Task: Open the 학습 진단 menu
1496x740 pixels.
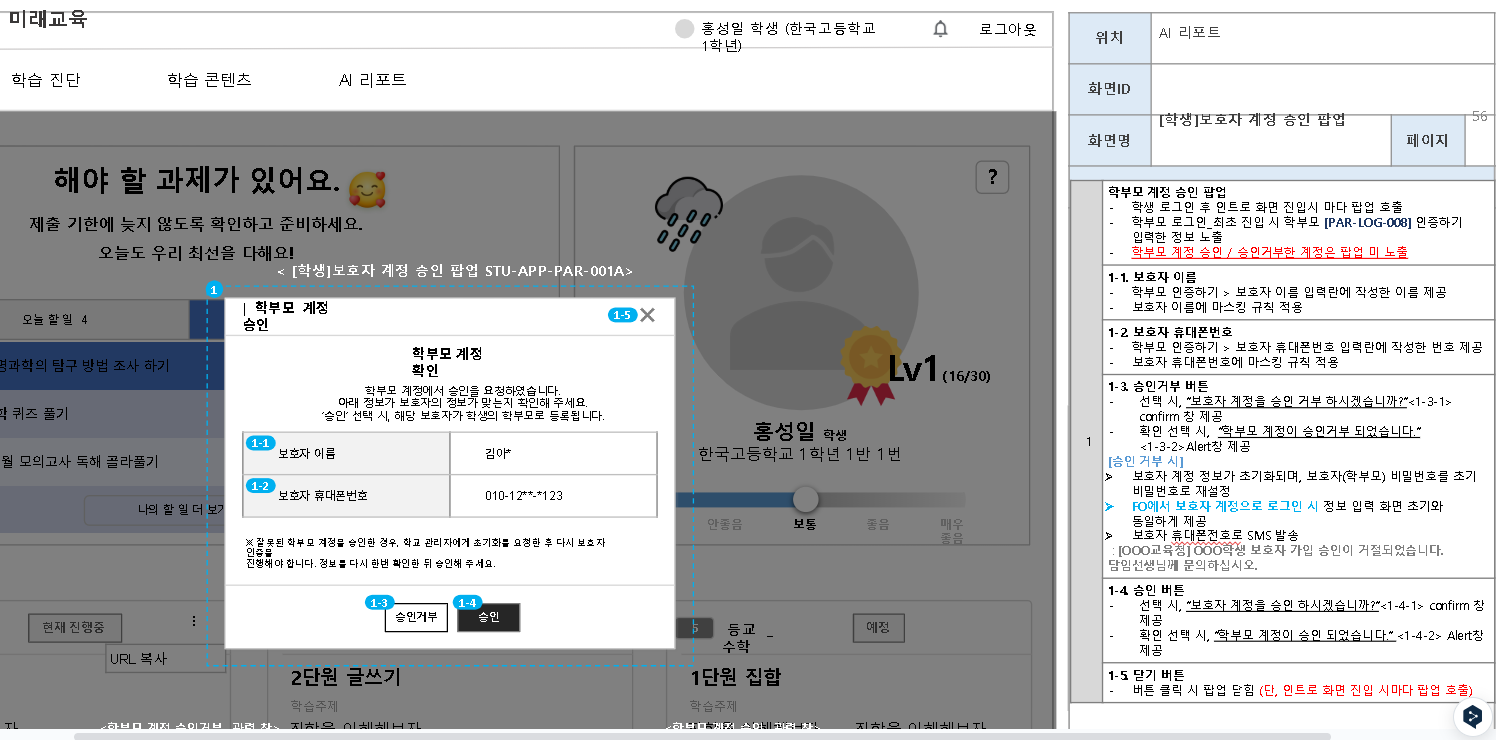Action: [x=46, y=80]
